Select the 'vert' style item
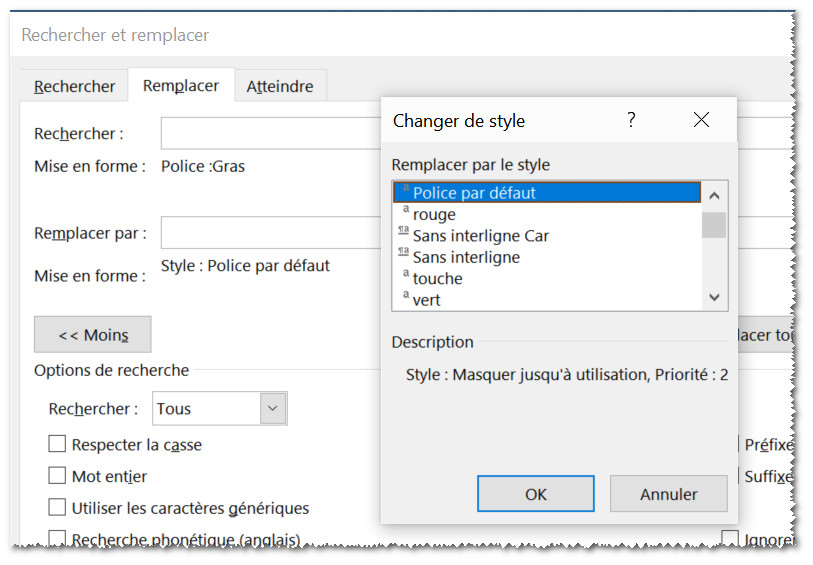The image size is (813, 565). pos(426,299)
